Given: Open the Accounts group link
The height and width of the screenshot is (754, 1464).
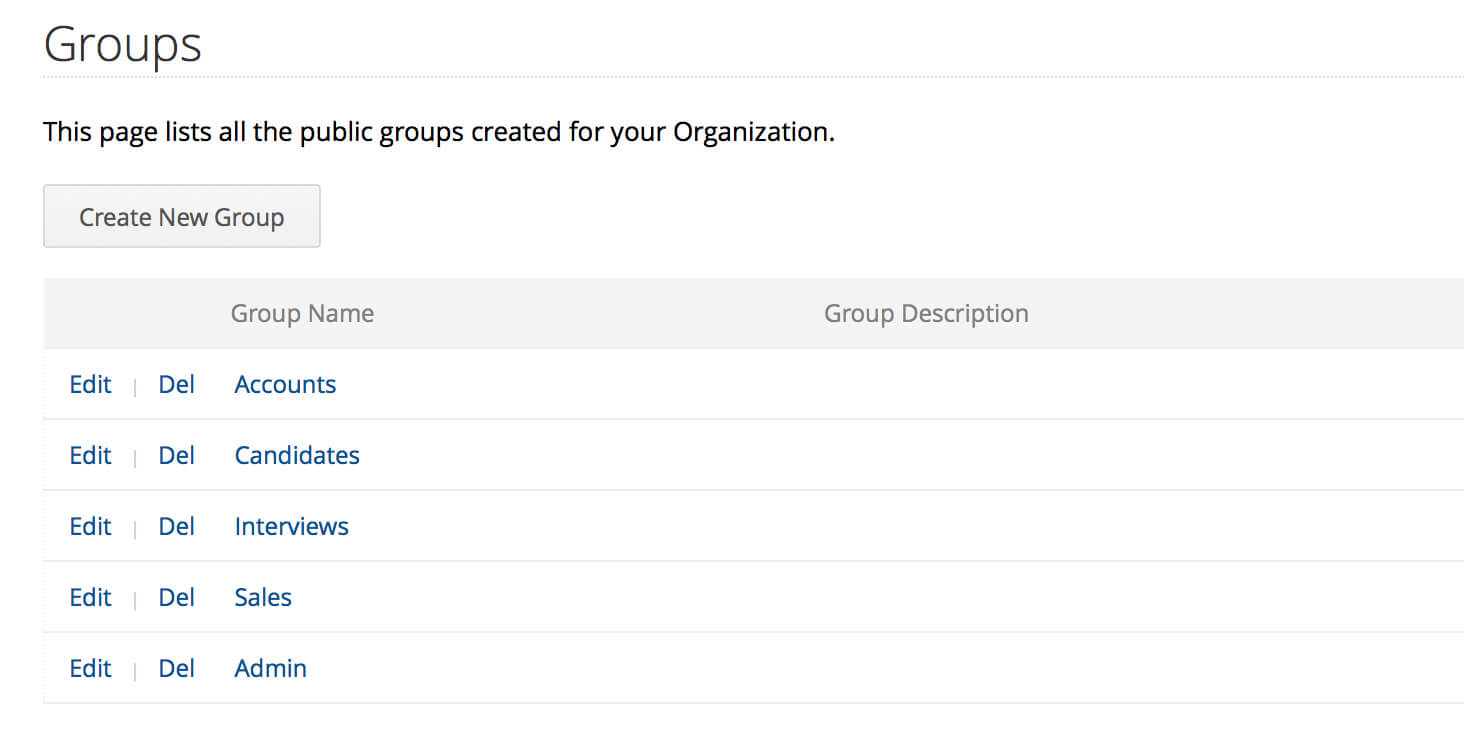Looking at the screenshot, I should (285, 385).
